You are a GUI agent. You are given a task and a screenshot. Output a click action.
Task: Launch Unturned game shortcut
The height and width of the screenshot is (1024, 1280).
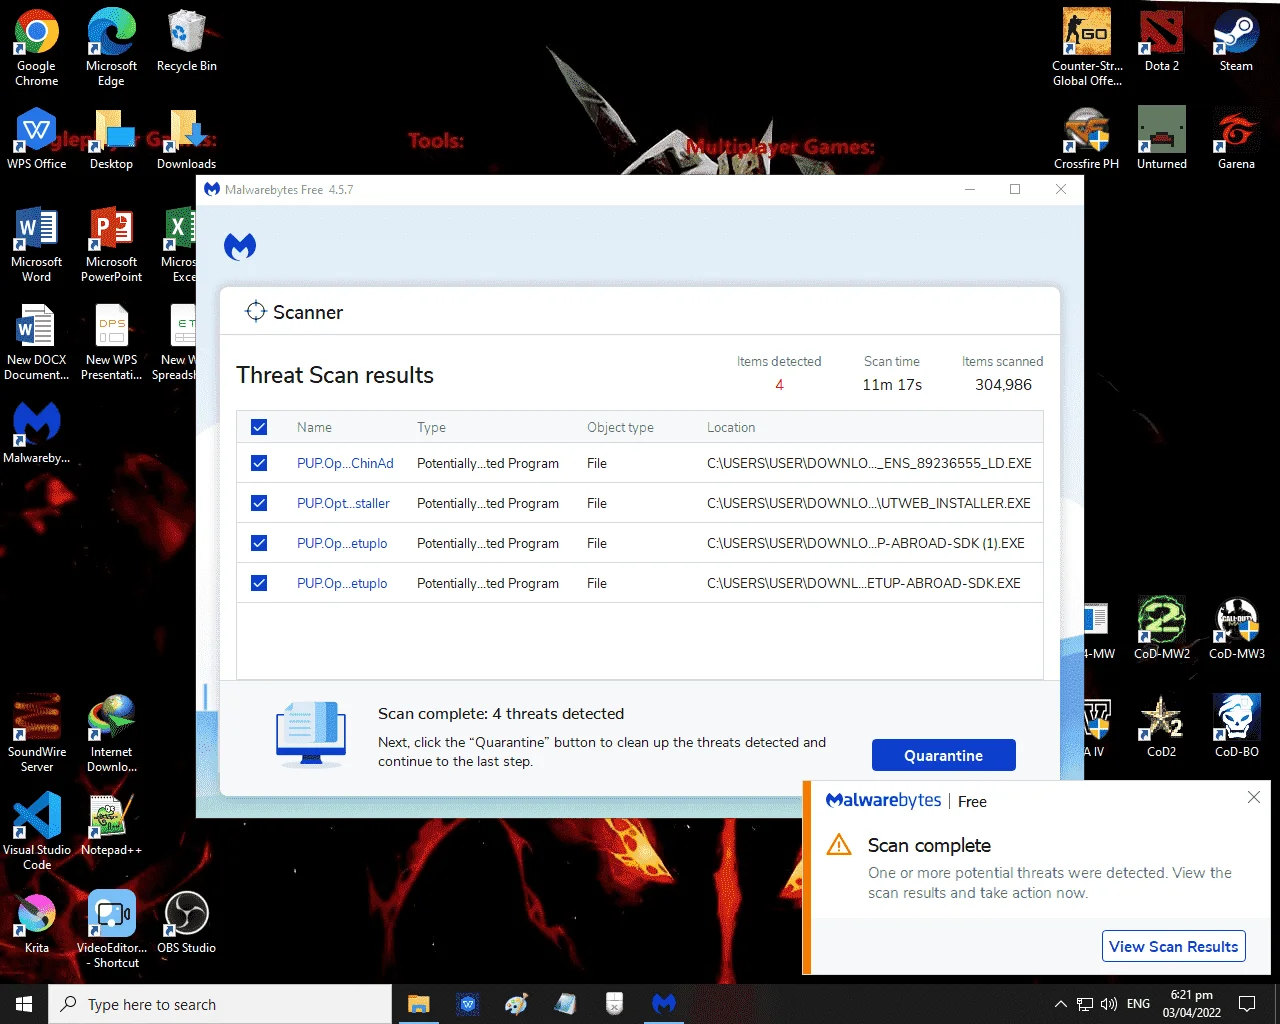tap(1161, 138)
